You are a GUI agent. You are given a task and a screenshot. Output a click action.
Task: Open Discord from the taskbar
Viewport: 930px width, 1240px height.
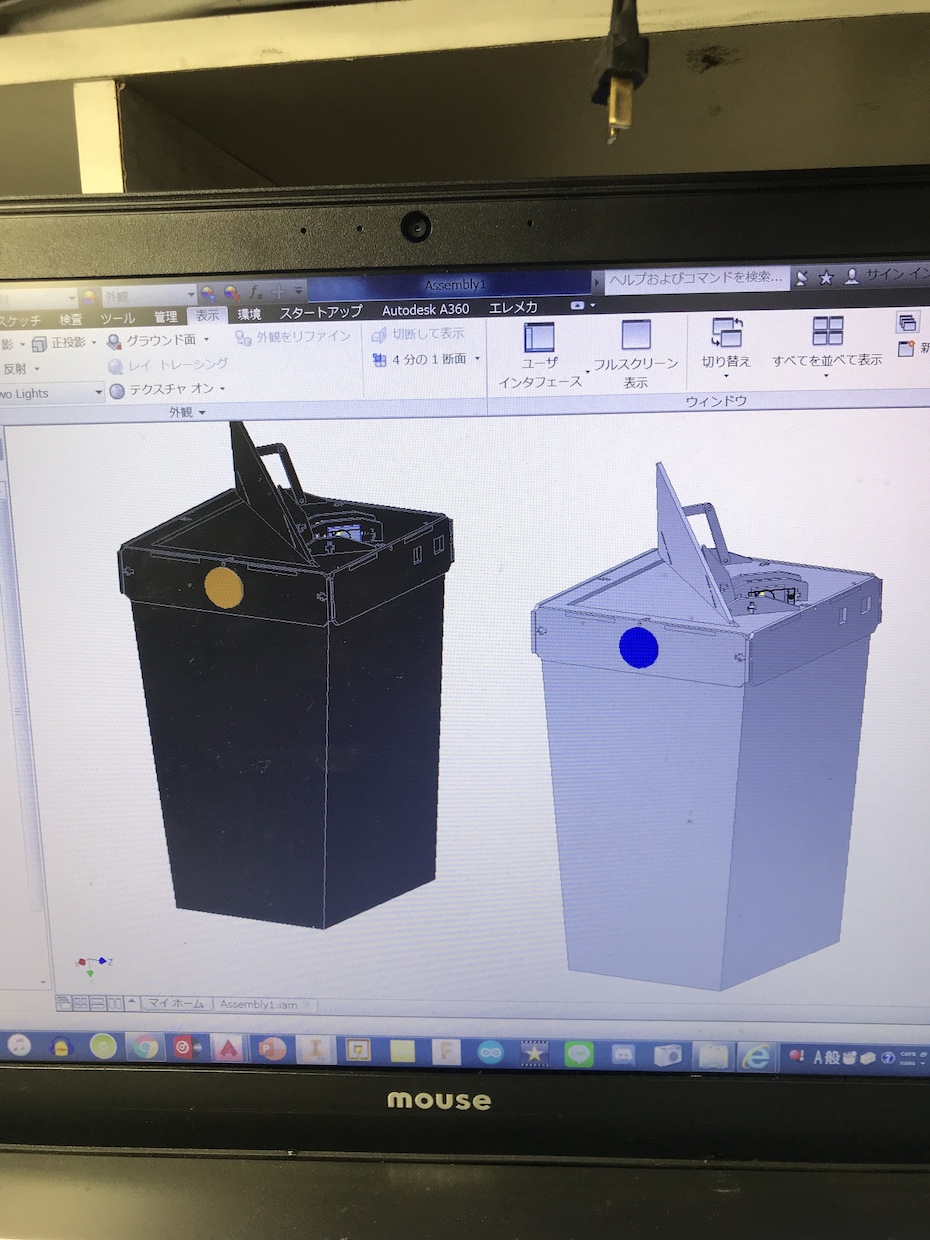[624, 1054]
